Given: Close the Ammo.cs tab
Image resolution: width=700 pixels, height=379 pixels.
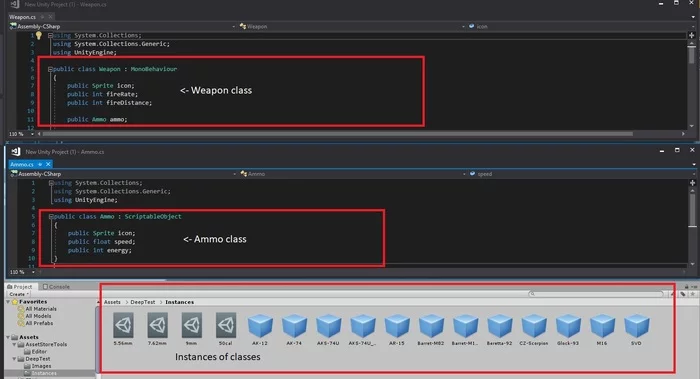Looking at the screenshot, I should point(48,164).
